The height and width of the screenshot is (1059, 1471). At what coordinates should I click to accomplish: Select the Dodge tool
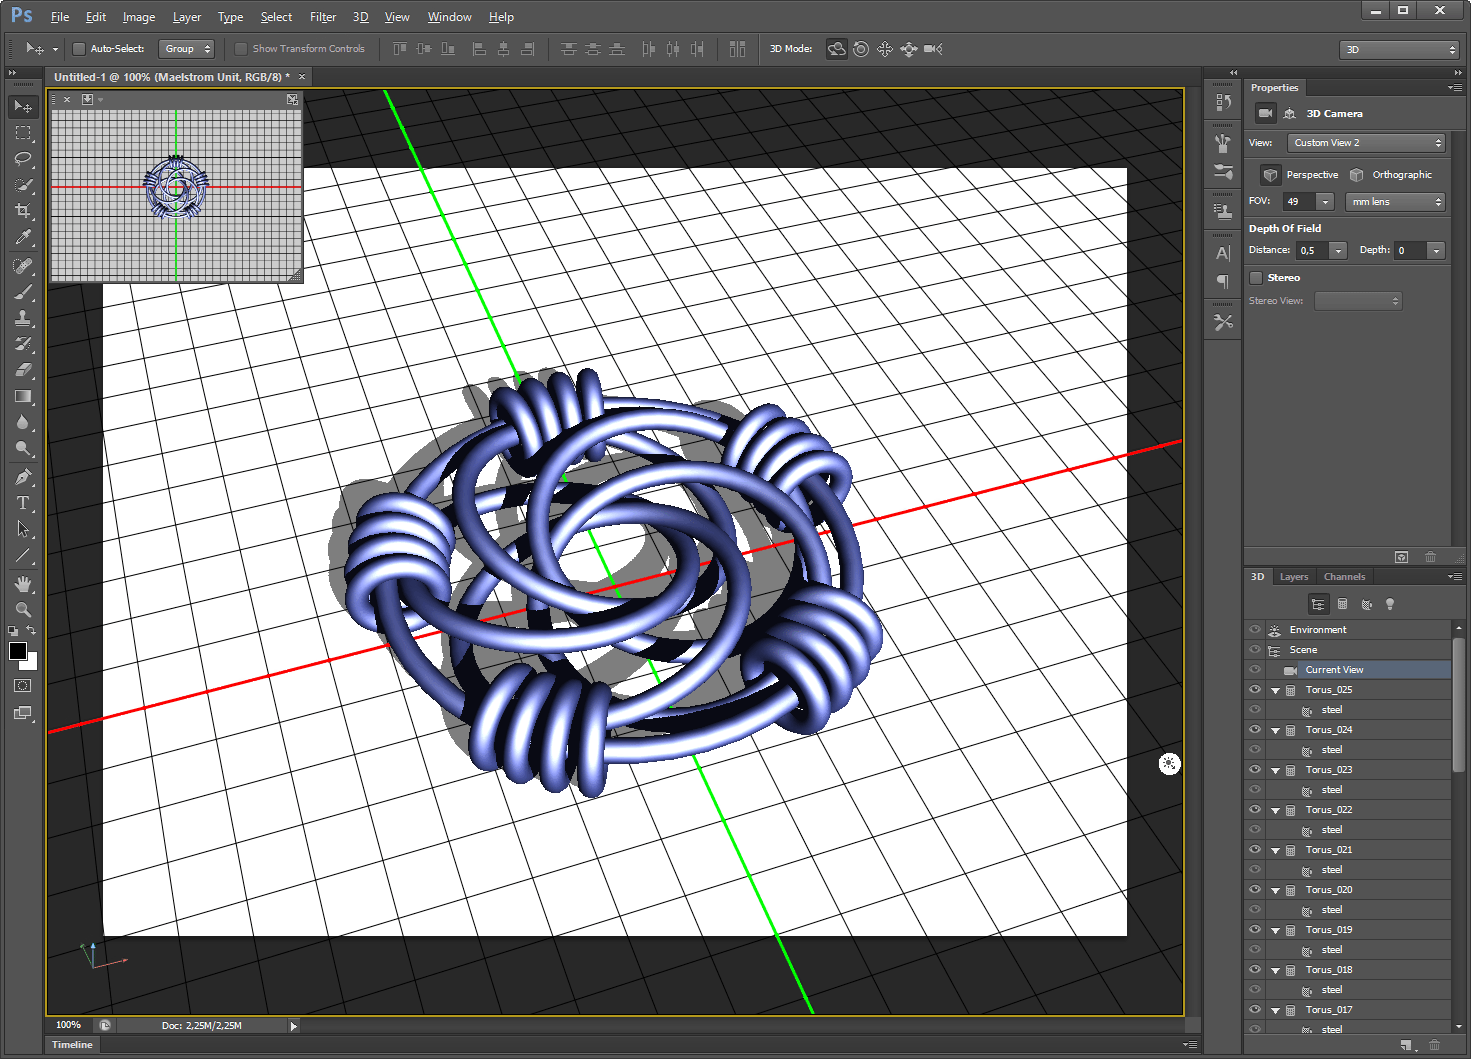(23, 448)
